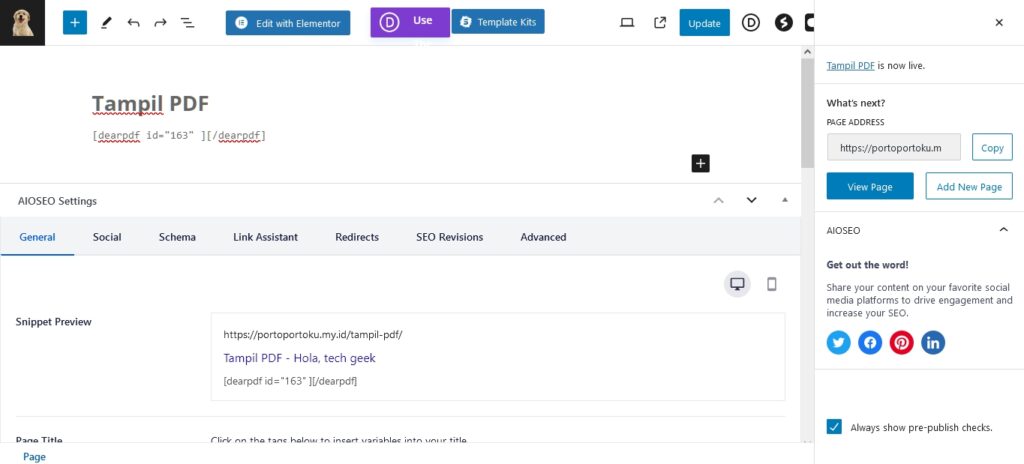The height and width of the screenshot is (464, 1024).
Task: Click the View Page button
Action: pos(870,186)
